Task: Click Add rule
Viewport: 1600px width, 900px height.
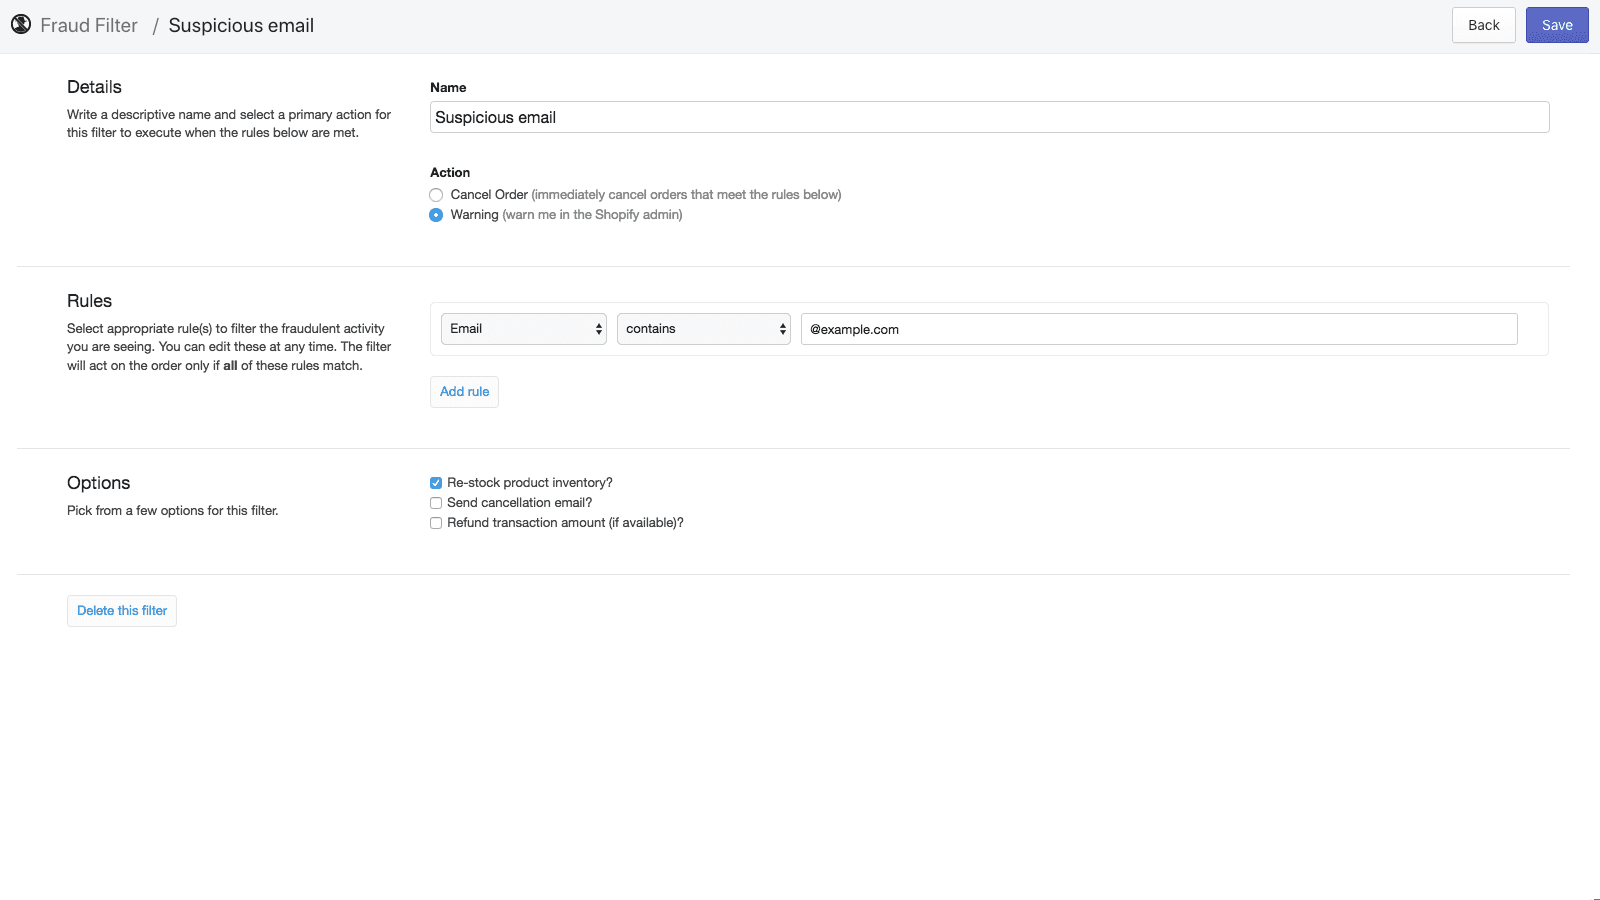Action: (x=463, y=391)
